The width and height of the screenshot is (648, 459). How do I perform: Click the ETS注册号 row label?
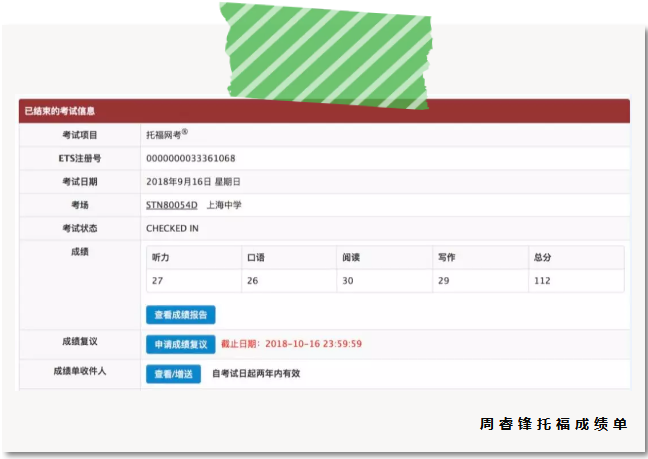coord(80,158)
